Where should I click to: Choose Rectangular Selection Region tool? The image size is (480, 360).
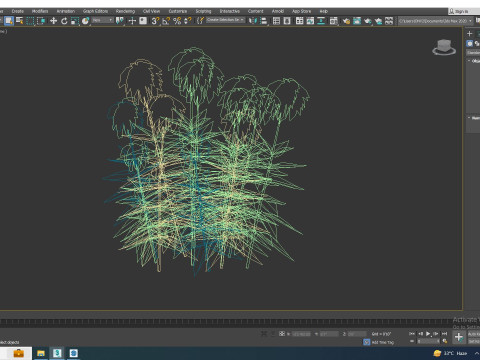coord(30,21)
